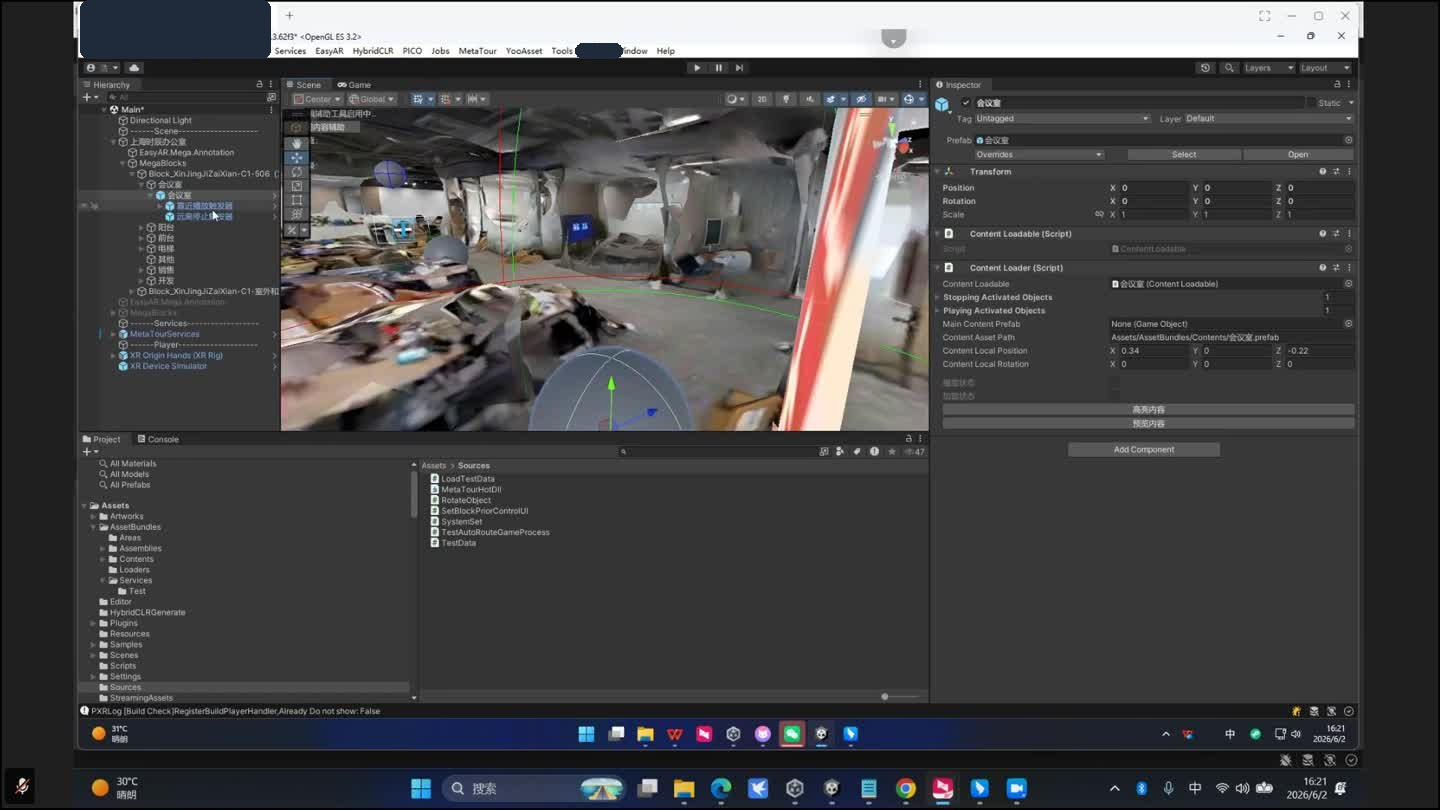Select the Rotate tool in Scene

(297, 172)
